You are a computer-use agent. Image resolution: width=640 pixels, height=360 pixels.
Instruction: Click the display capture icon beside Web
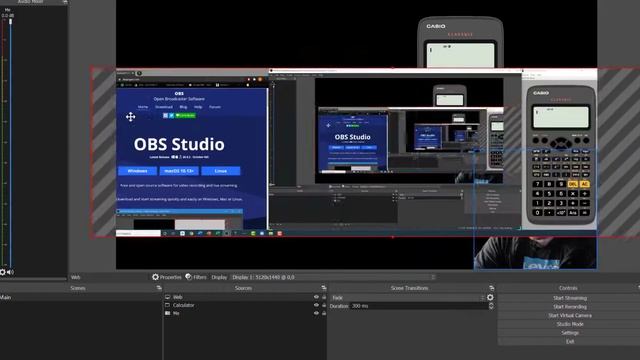coord(168,297)
